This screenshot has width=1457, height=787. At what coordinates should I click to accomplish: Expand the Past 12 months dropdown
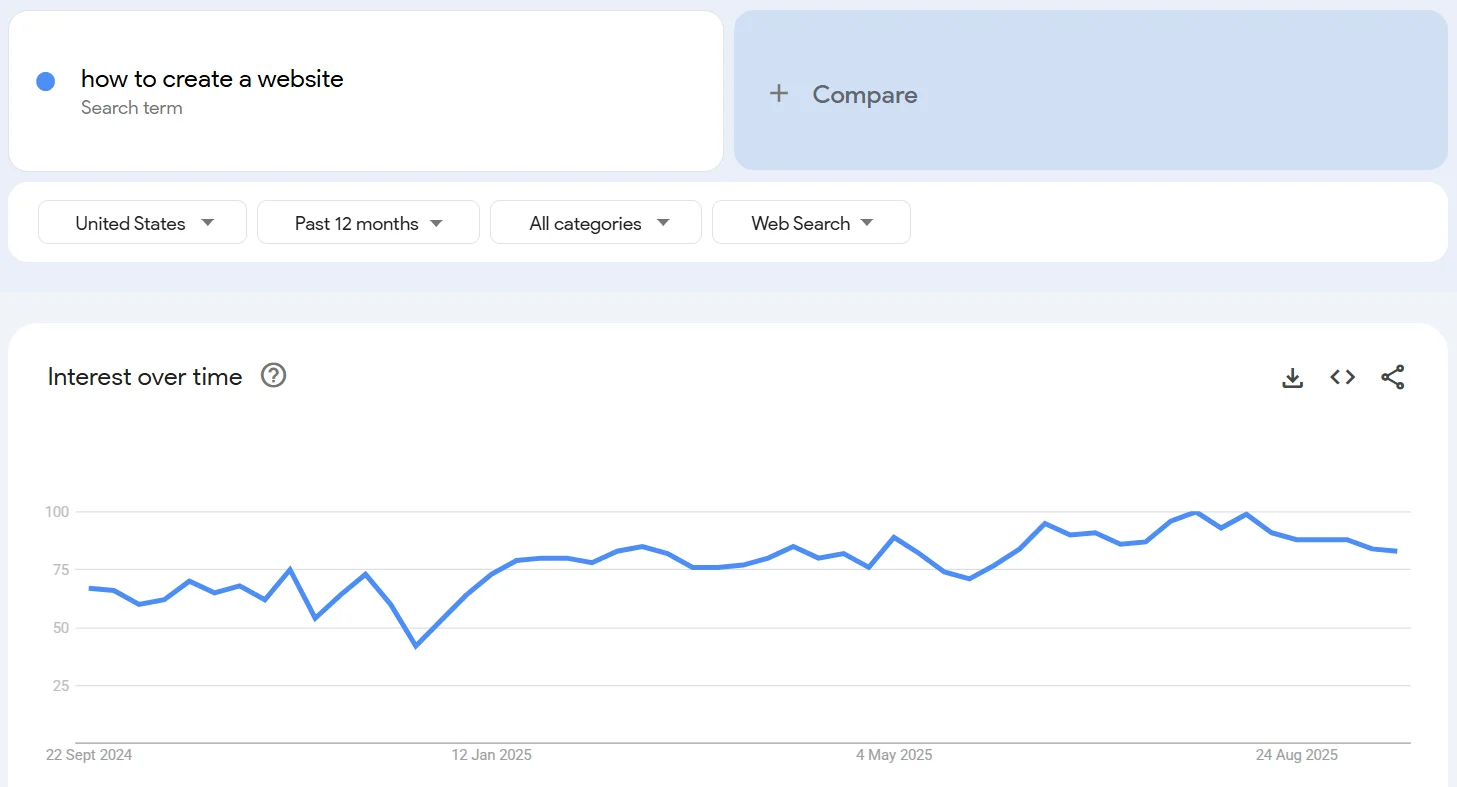point(368,222)
